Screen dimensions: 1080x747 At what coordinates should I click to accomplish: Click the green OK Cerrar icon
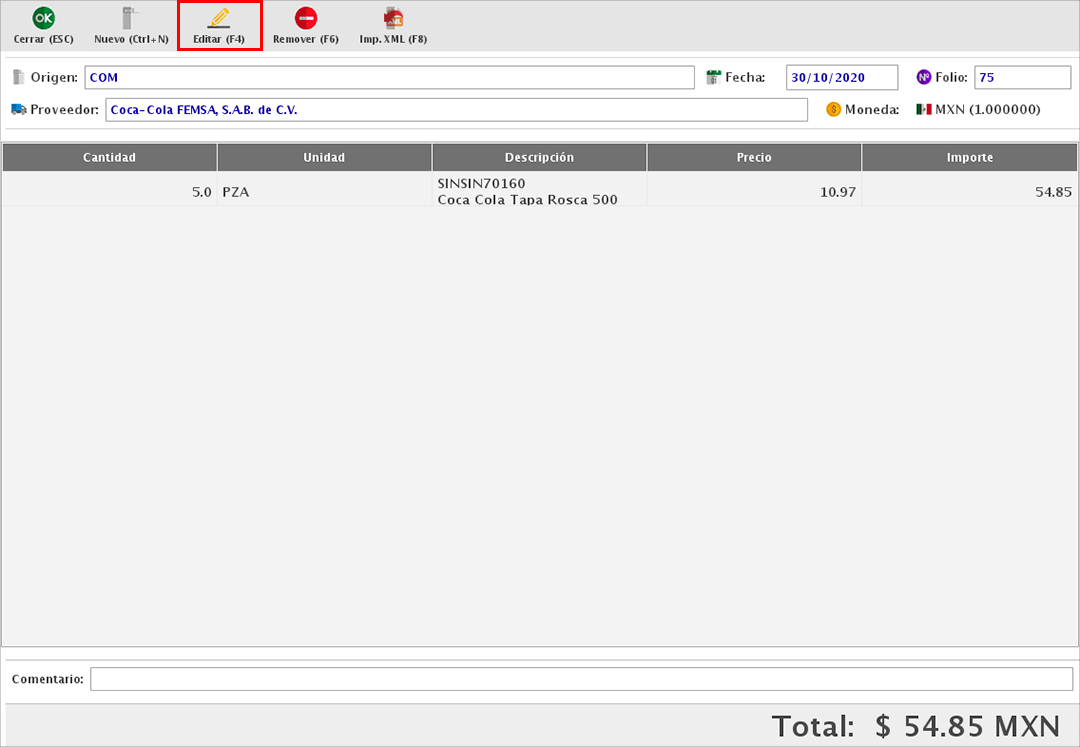[43, 18]
